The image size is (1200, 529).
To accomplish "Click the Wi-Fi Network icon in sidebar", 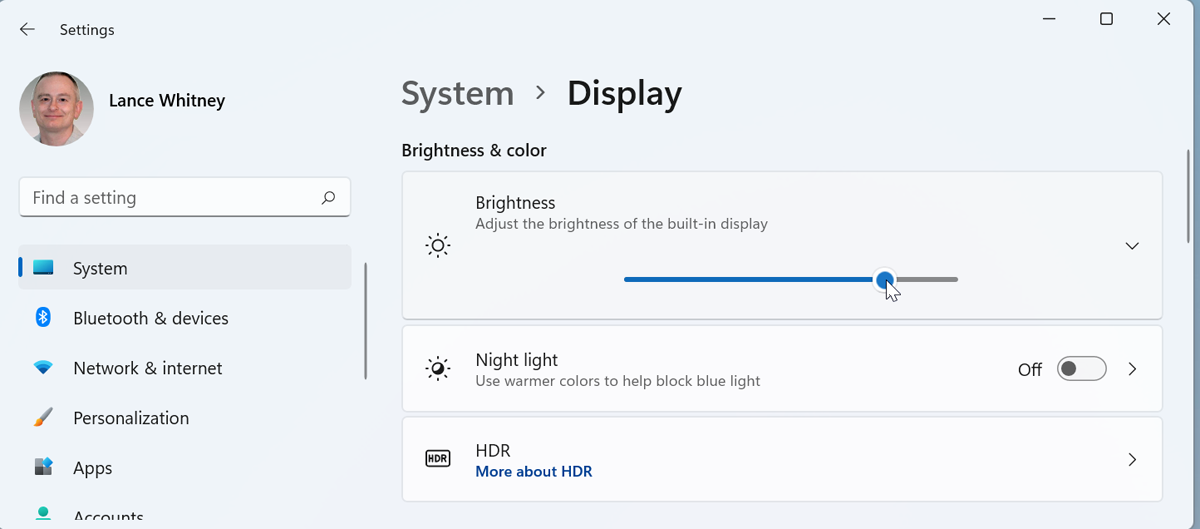I will pyautogui.click(x=43, y=368).
